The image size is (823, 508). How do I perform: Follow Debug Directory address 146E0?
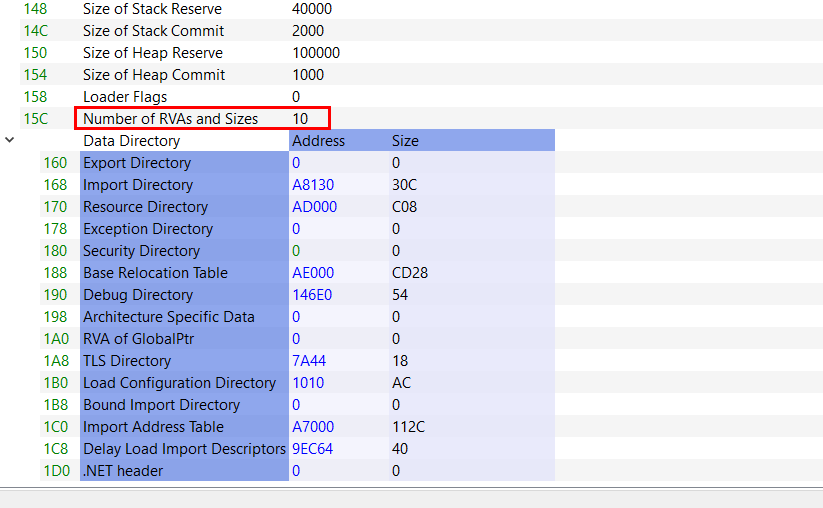pos(312,295)
